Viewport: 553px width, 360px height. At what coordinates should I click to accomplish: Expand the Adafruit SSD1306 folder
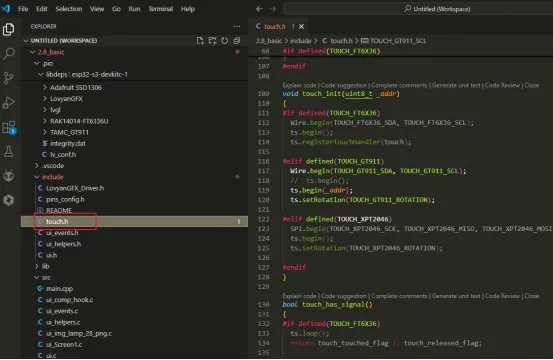[76, 87]
